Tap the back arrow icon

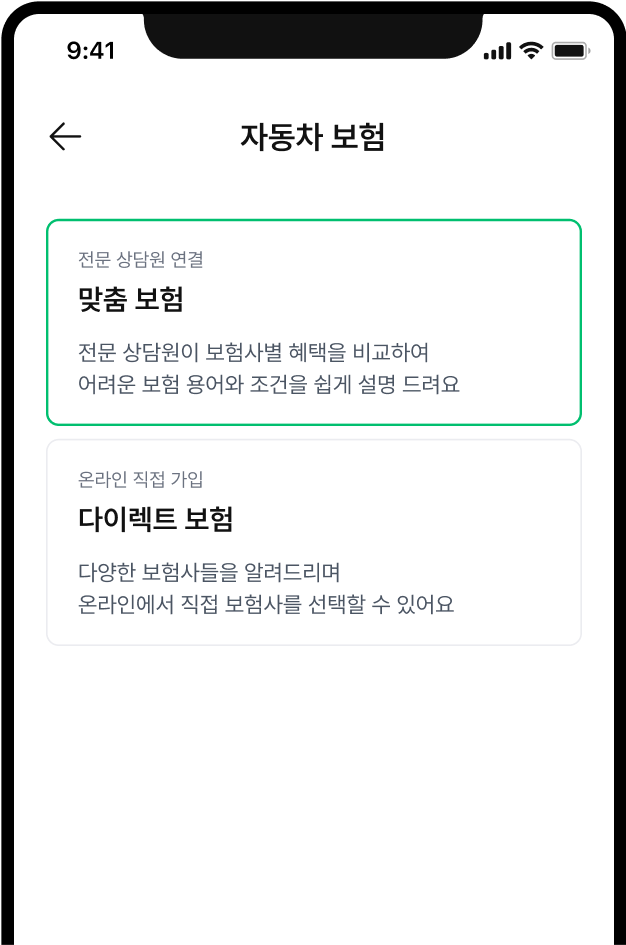[65, 137]
